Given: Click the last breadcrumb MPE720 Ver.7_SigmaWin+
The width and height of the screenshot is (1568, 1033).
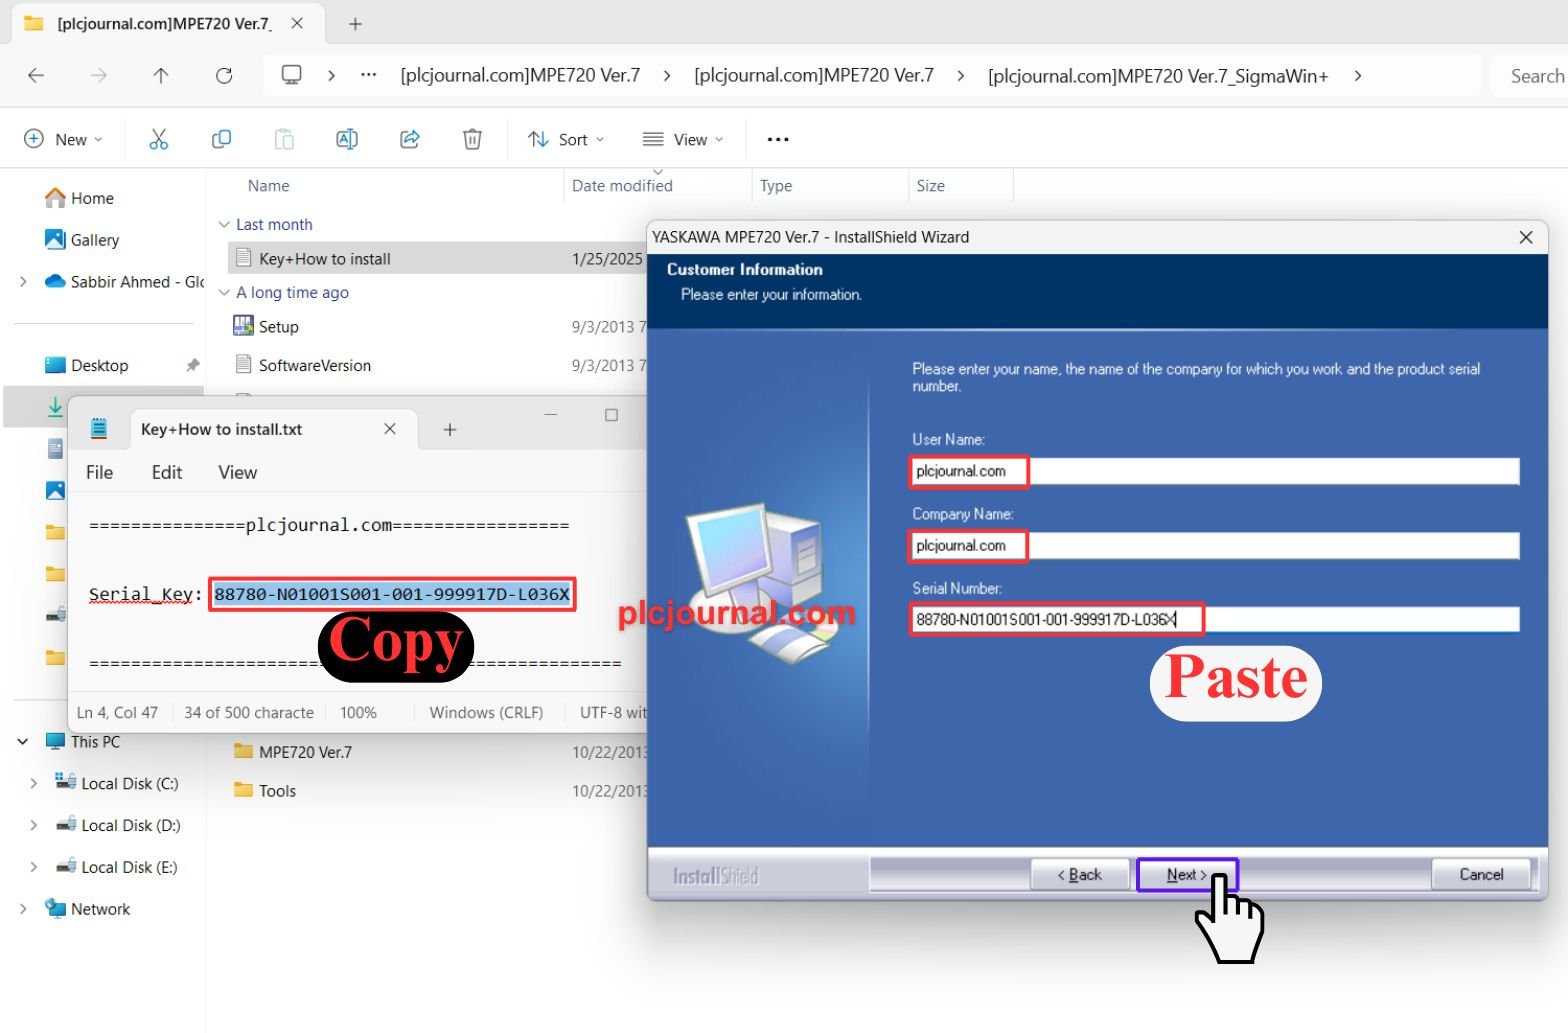Looking at the screenshot, I should click(x=1158, y=76).
